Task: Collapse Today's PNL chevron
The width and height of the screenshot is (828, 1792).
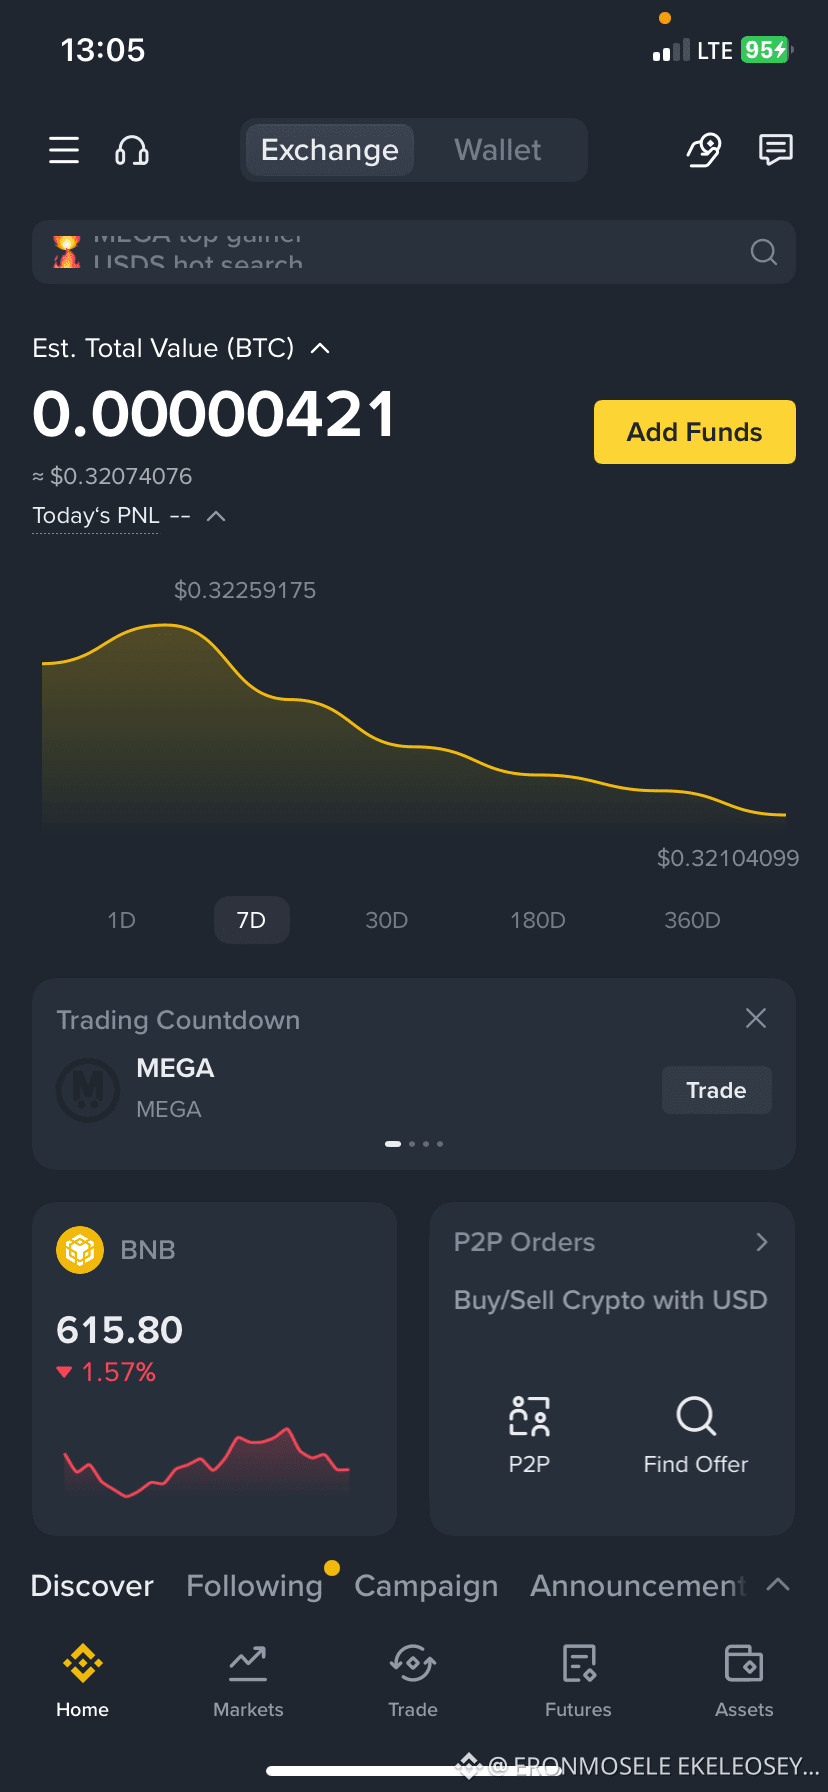Action: (x=216, y=516)
